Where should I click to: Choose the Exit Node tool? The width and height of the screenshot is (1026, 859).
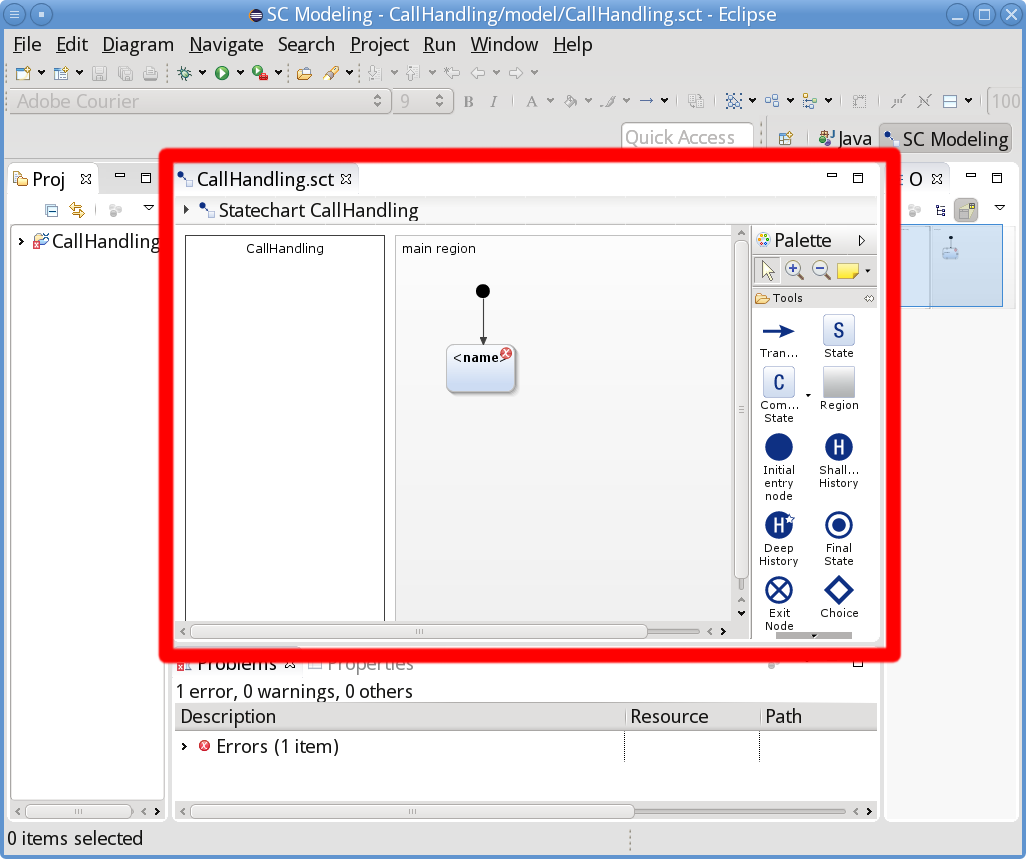pos(779,604)
